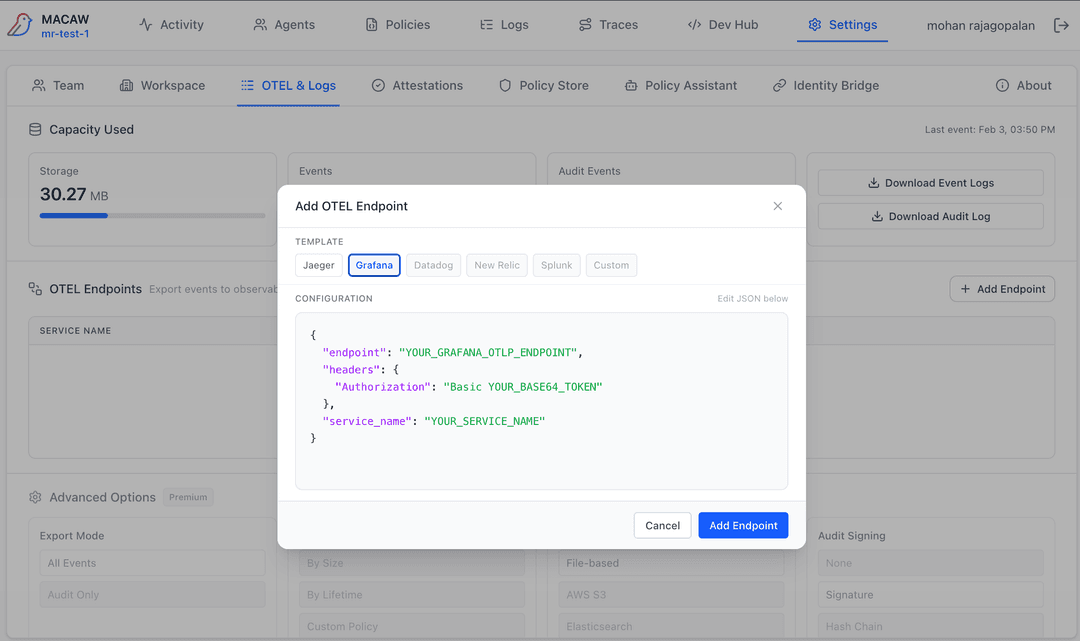Select the Identity Bridge tab
This screenshot has height=641, width=1080.
click(826, 85)
